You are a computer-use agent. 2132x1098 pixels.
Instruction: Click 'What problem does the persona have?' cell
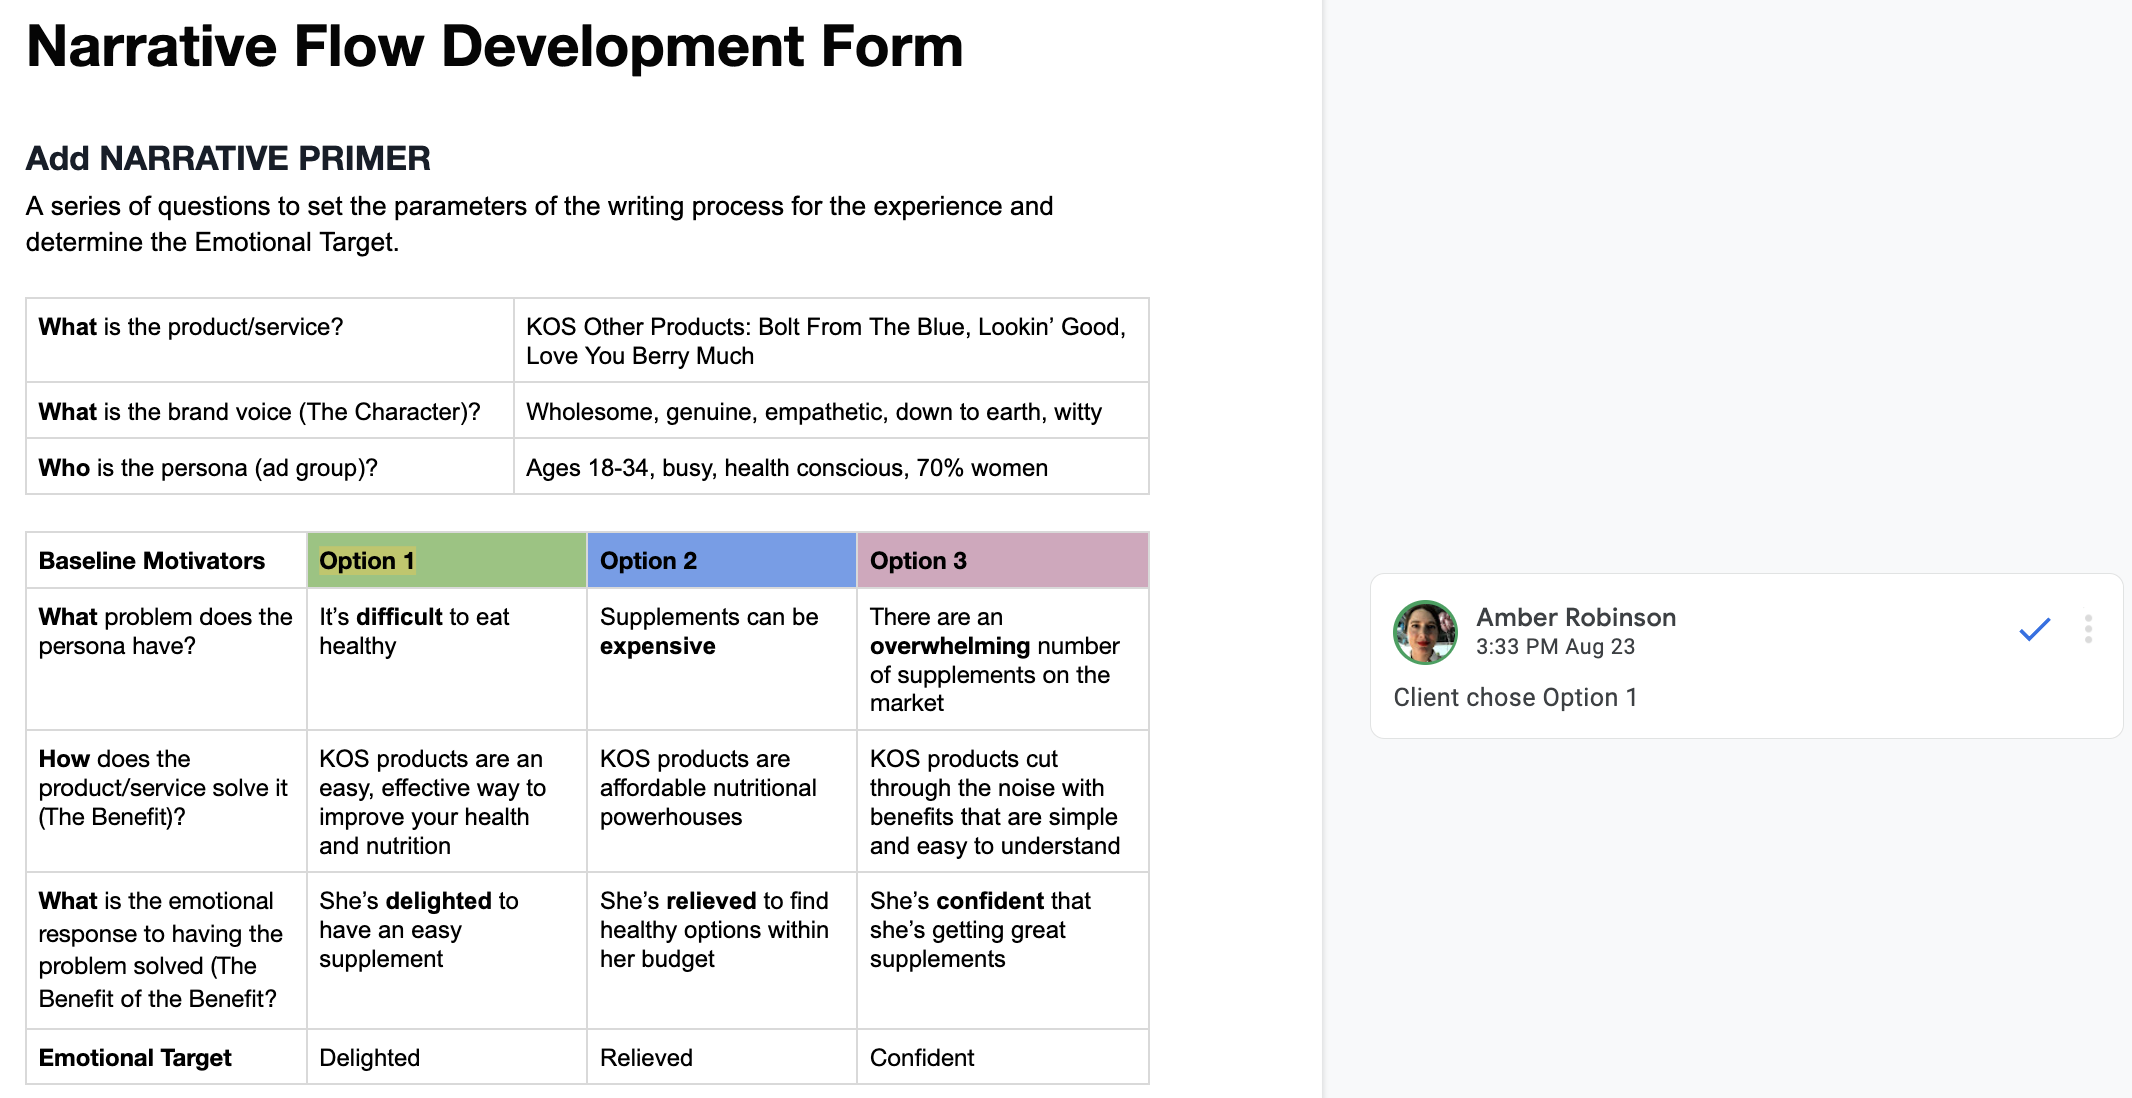pyautogui.click(x=166, y=659)
